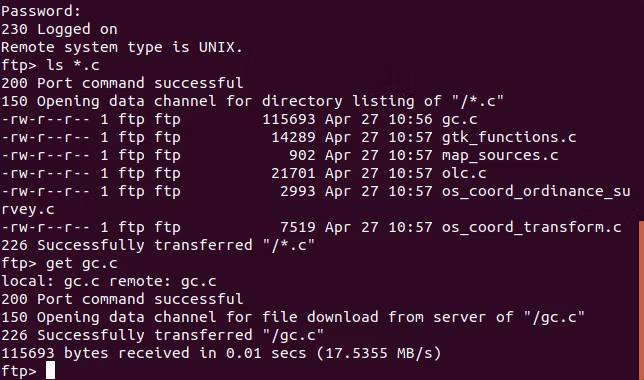The width and height of the screenshot is (644, 380).
Task: Click the gtk_functions.c filename in listing
Action: [x=509, y=137]
